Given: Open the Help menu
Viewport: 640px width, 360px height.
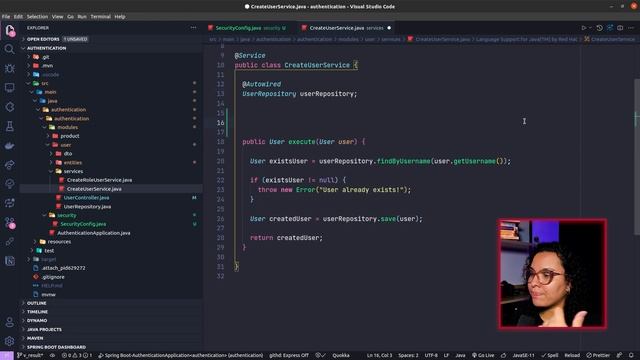Looking at the screenshot, I should point(120,17).
